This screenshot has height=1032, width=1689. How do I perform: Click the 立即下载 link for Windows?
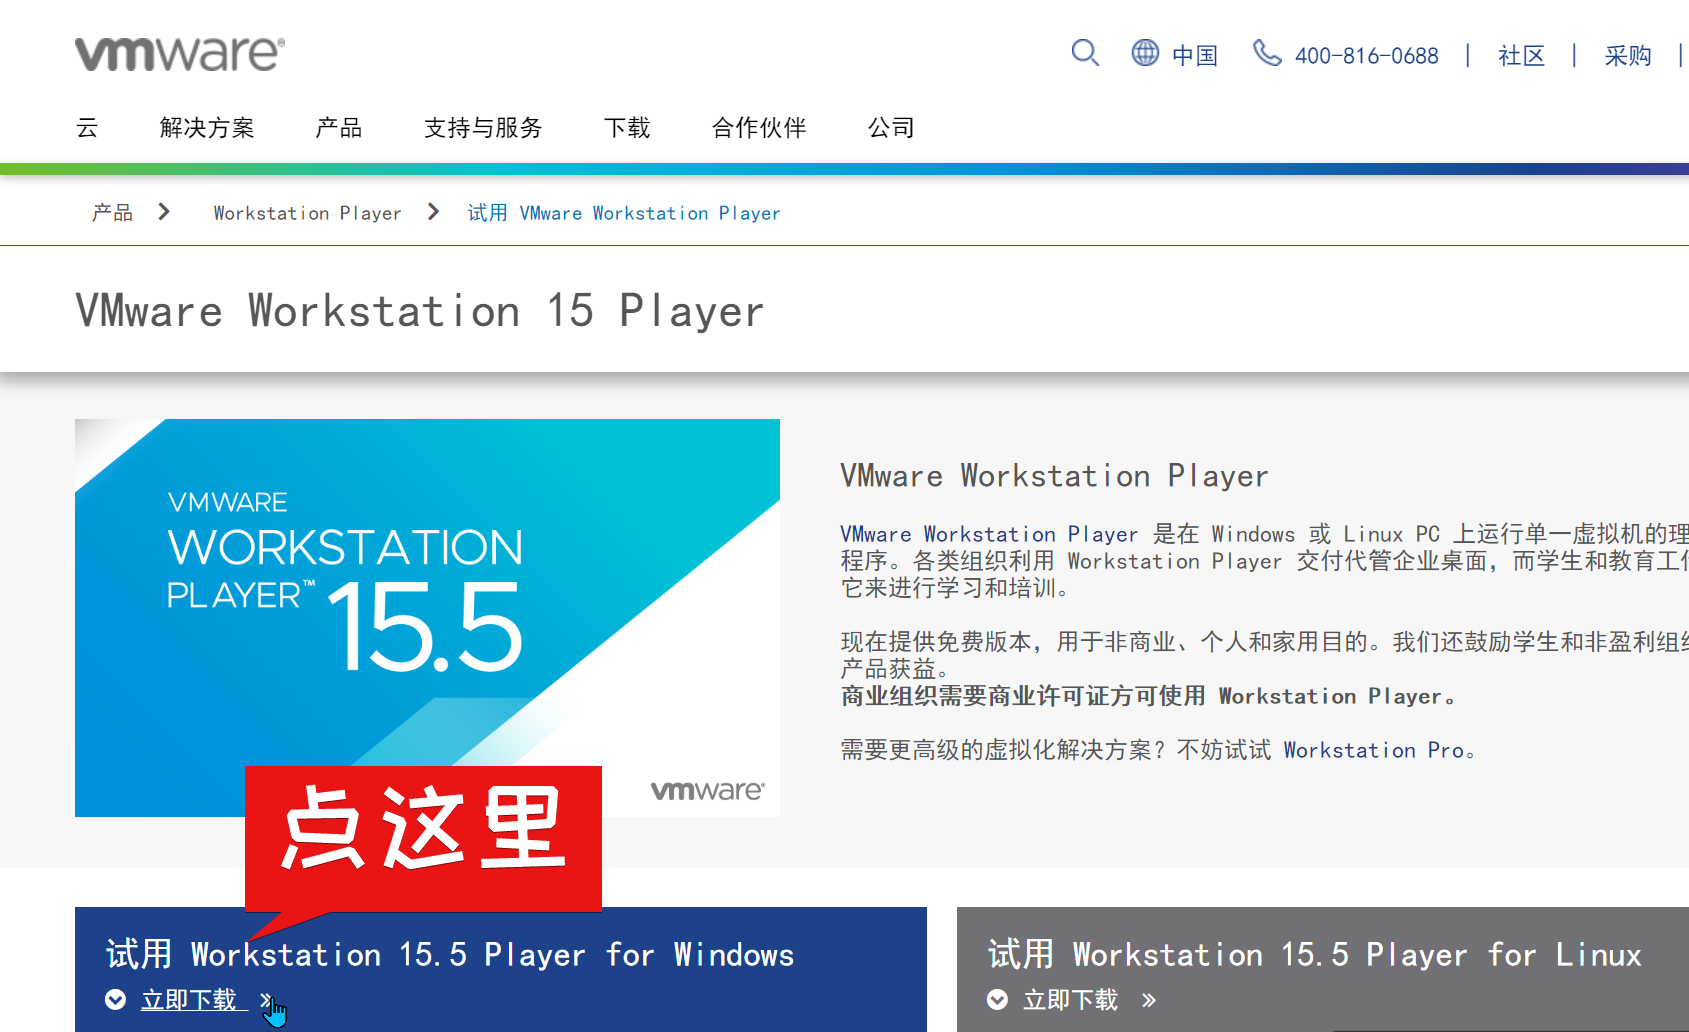[189, 1000]
